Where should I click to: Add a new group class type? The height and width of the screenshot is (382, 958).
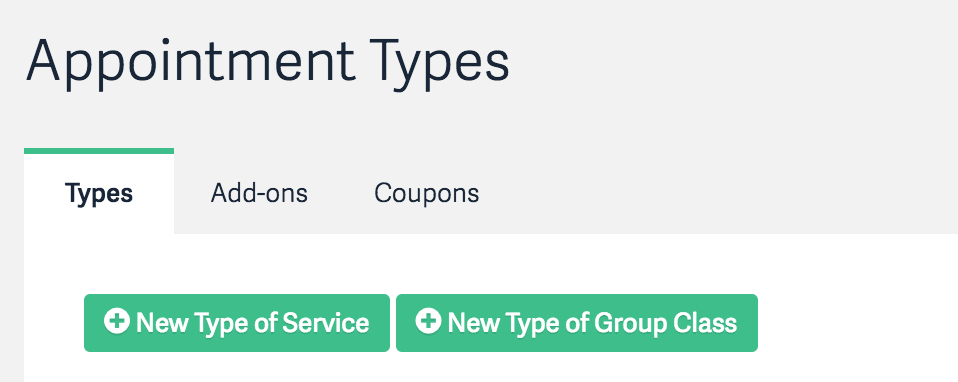tap(577, 323)
